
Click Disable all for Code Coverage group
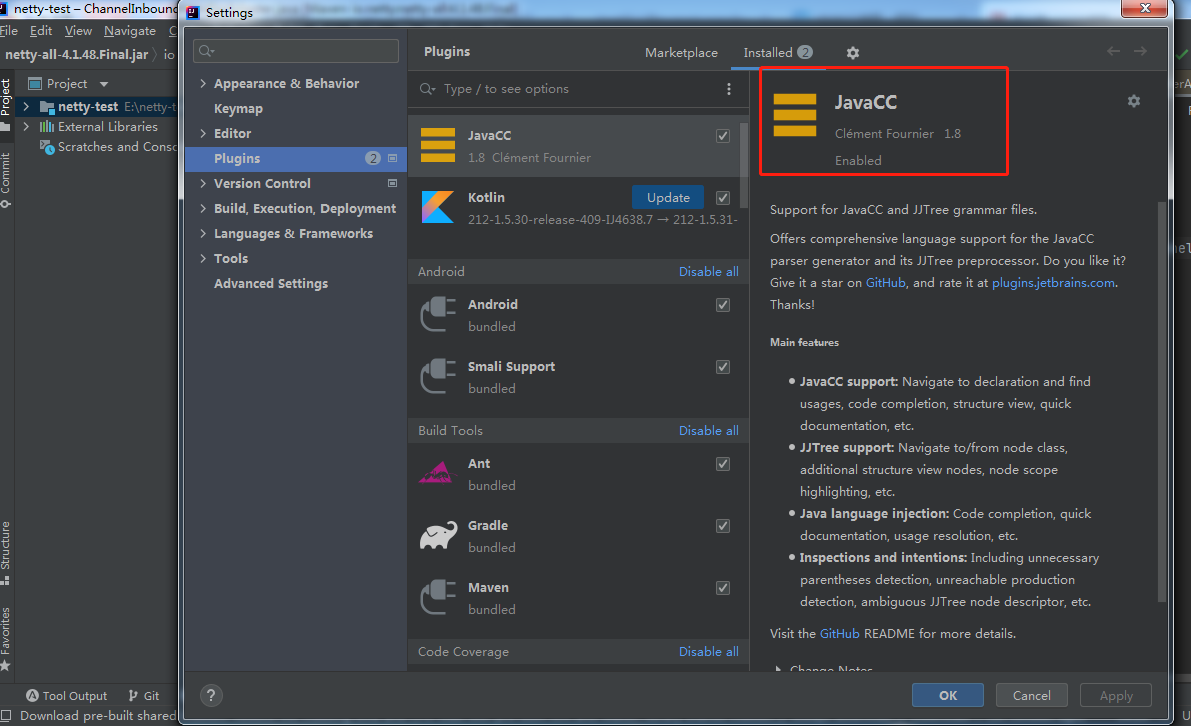pyautogui.click(x=709, y=652)
